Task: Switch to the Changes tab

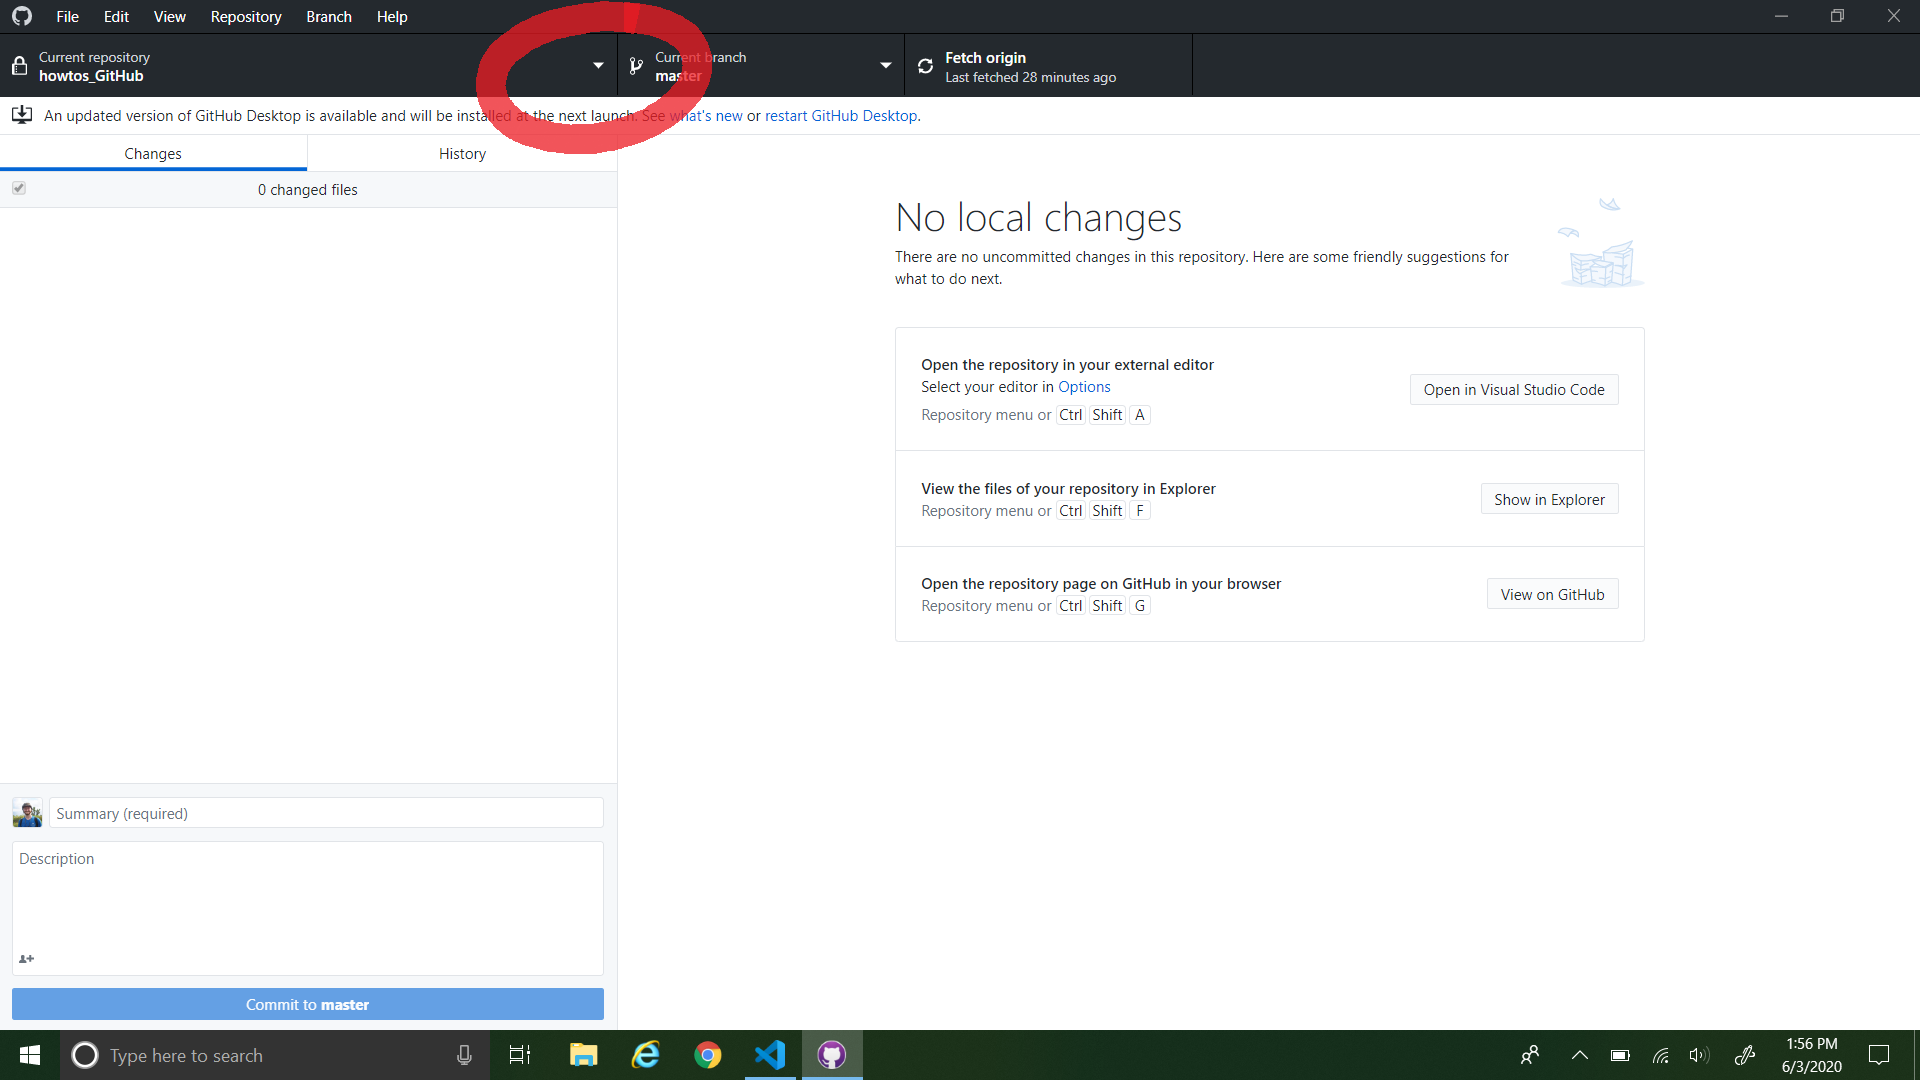Action: click(x=153, y=153)
